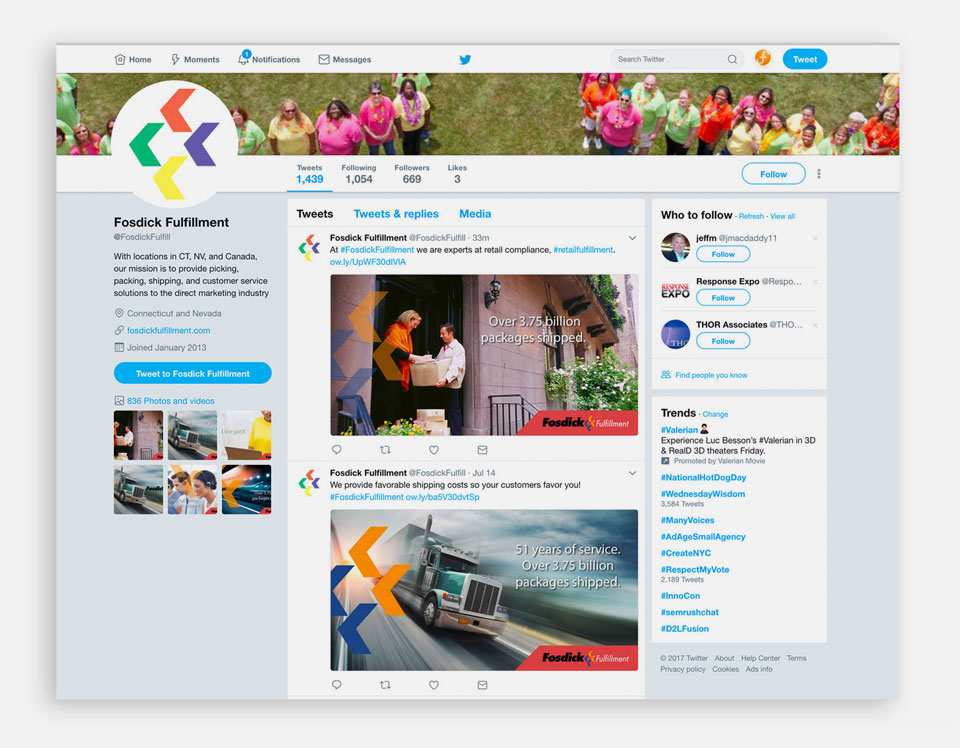This screenshot has height=748, width=960.
Task: Open the fosdickfulfillment.com website link
Action: point(168,330)
